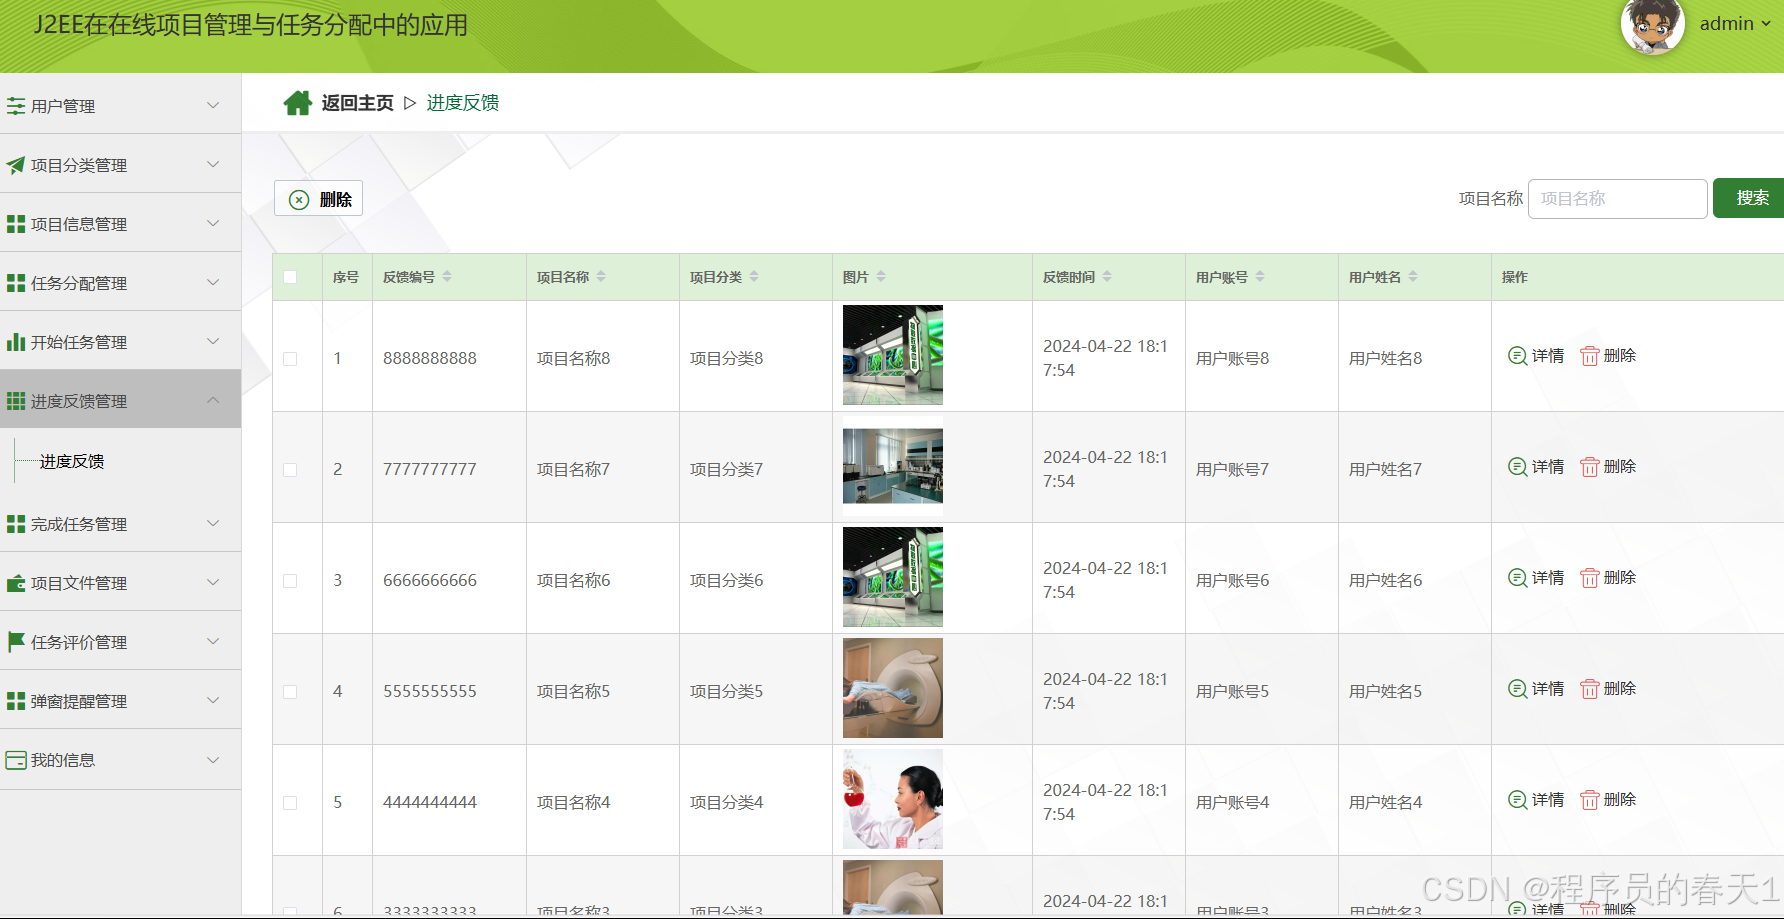Click the sort arrows on 反馈时间 column
1784x919 pixels.
tap(1107, 277)
